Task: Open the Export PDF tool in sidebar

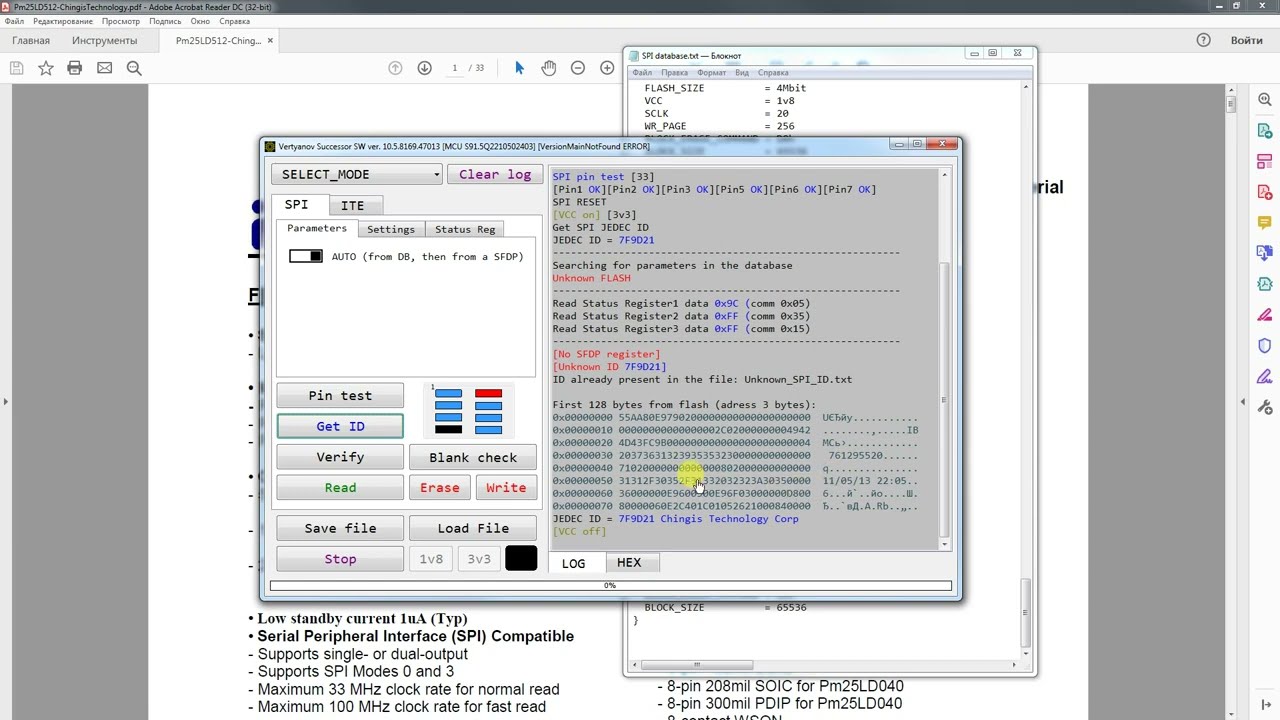Action: tap(1265, 131)
